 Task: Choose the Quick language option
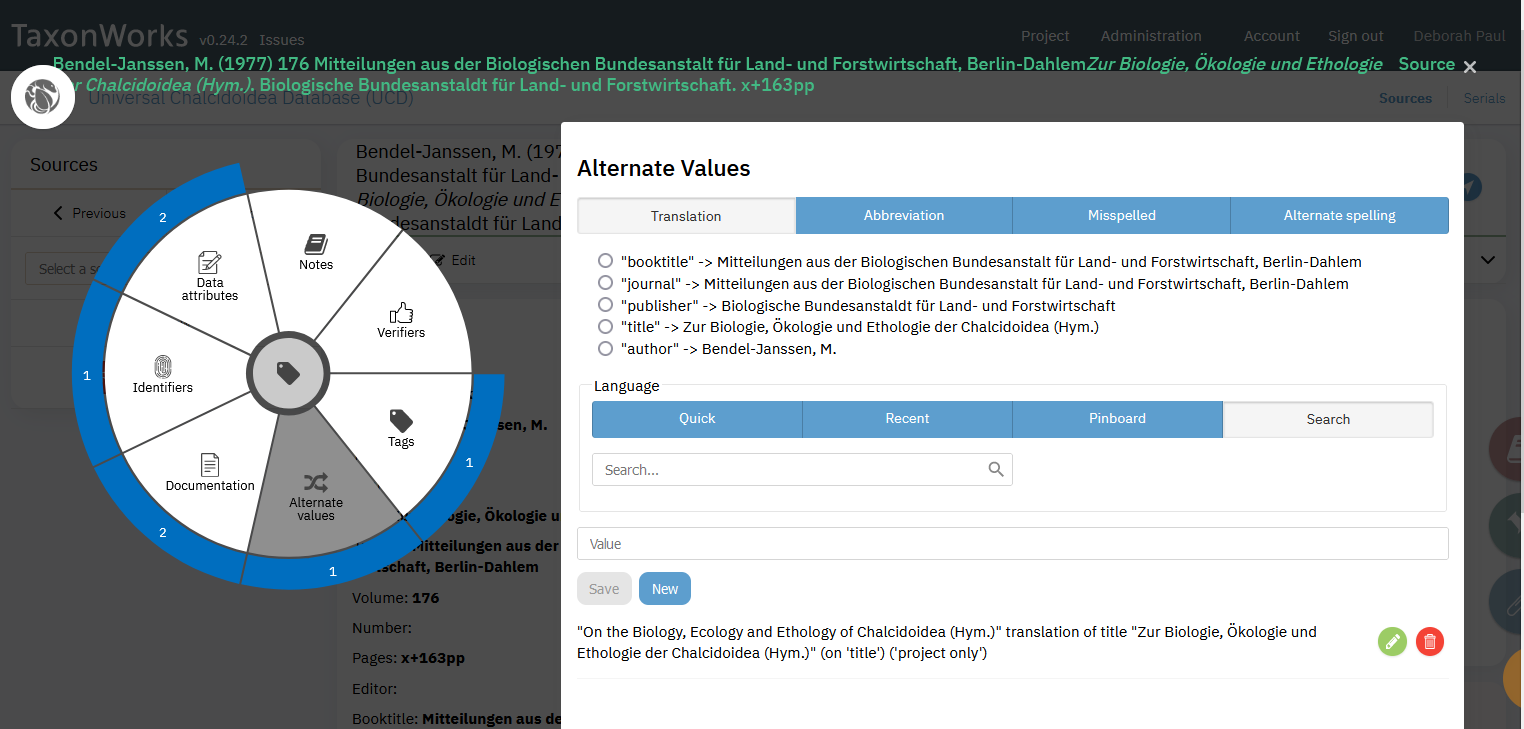[697, 419]
